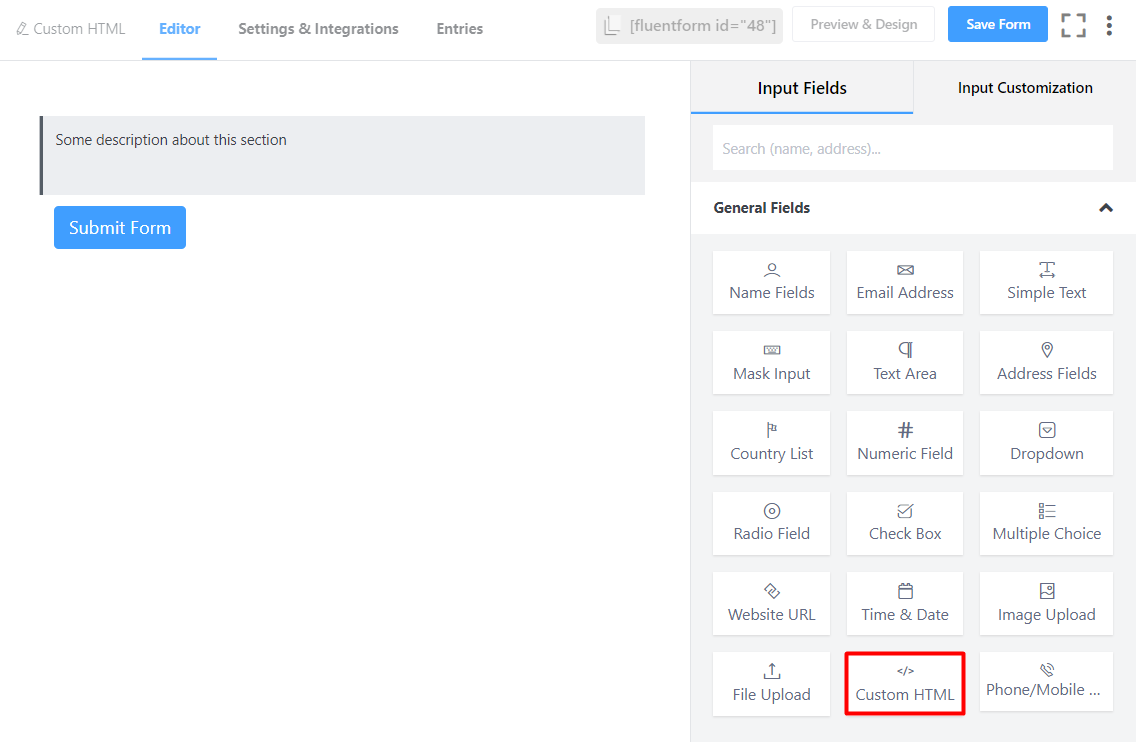Switch to Input Customization tab

point(1024,88)
